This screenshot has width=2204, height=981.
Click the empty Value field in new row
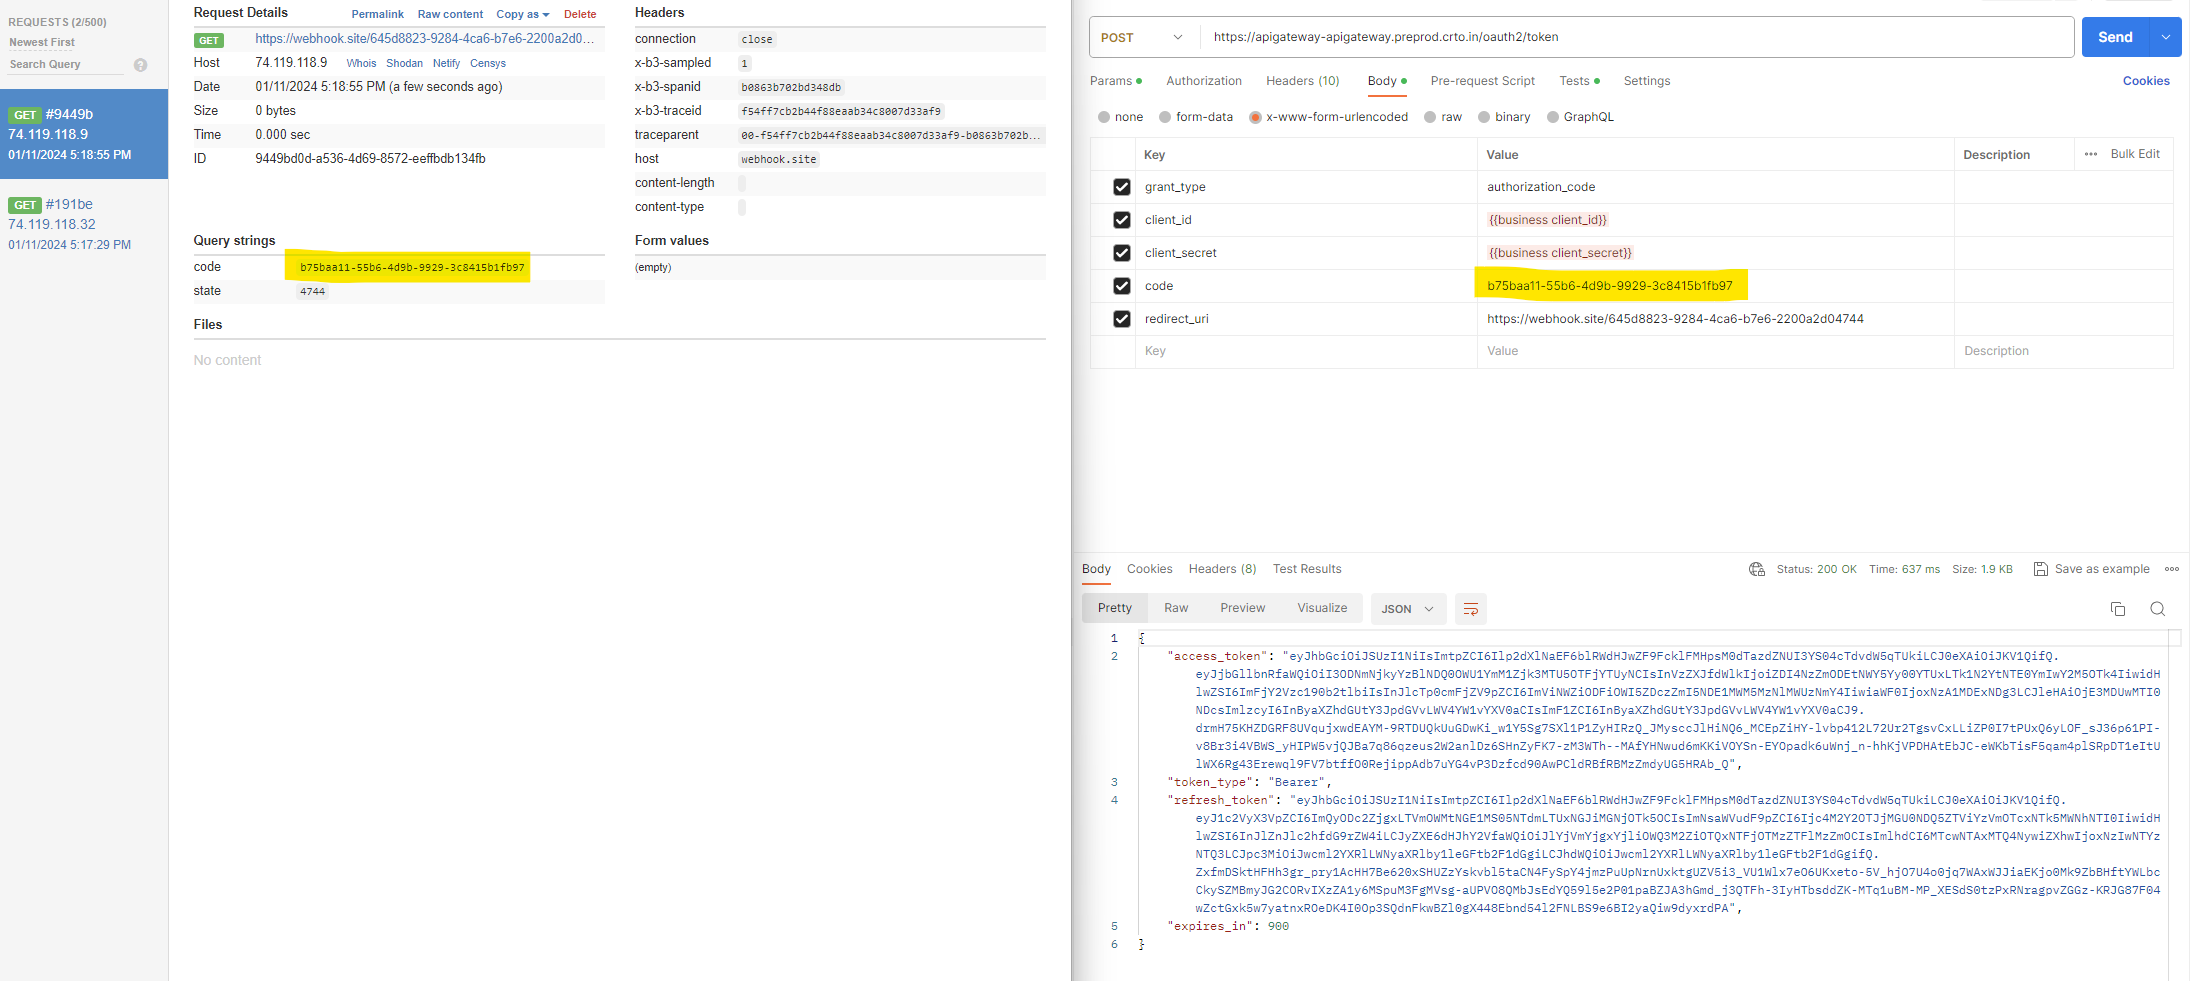click(1715, 351)
